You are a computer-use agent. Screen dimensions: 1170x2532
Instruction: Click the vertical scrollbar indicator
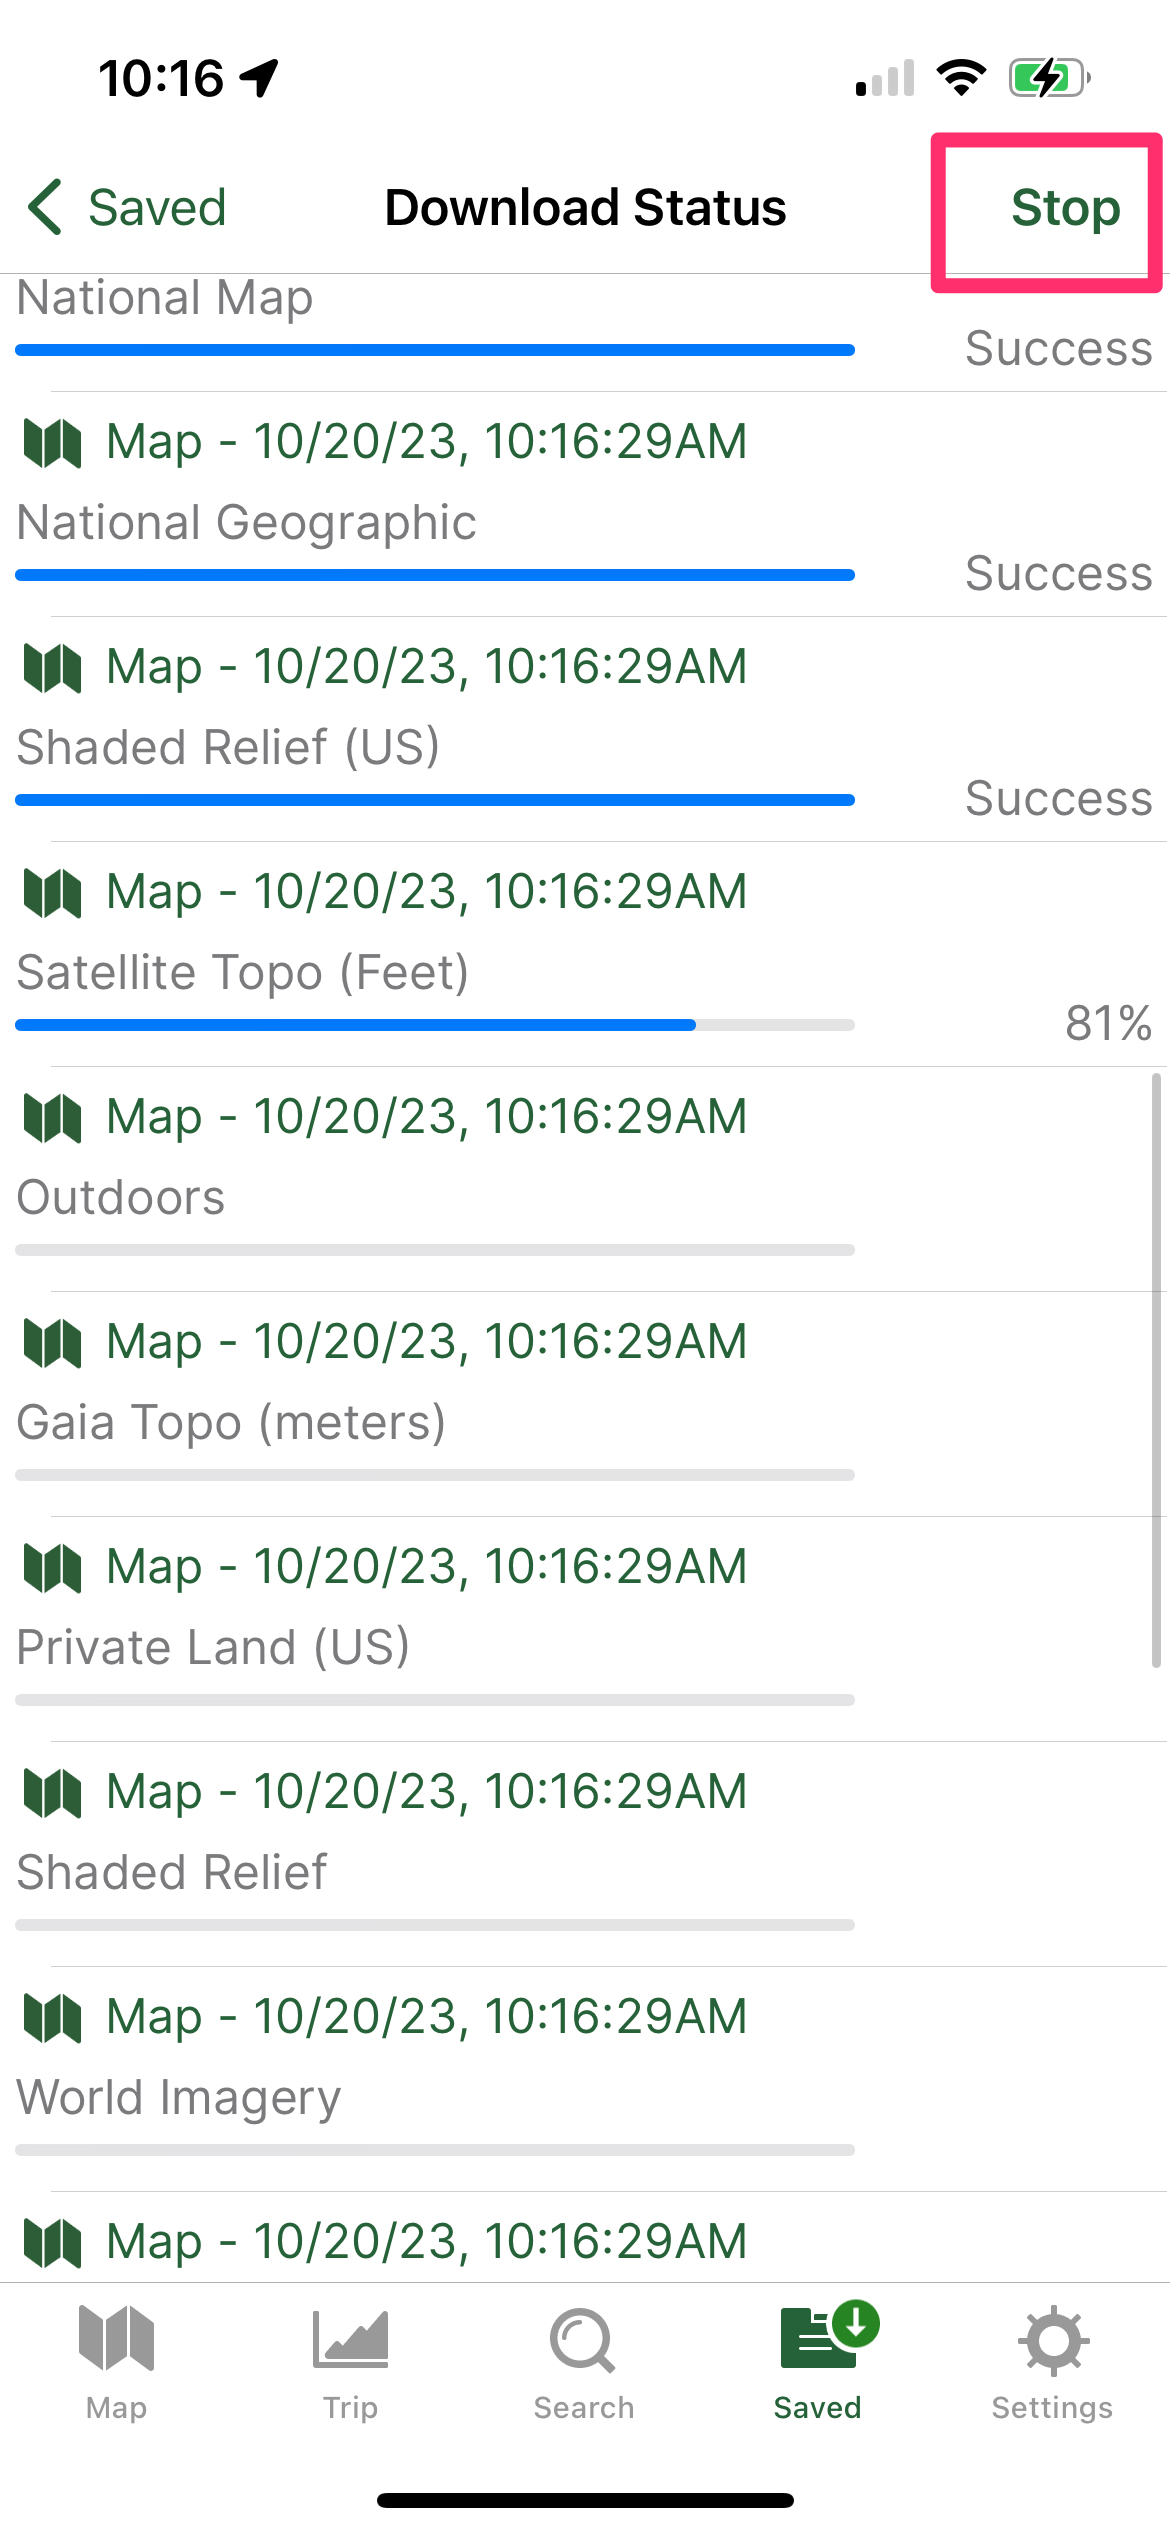pos(1156,1370)
